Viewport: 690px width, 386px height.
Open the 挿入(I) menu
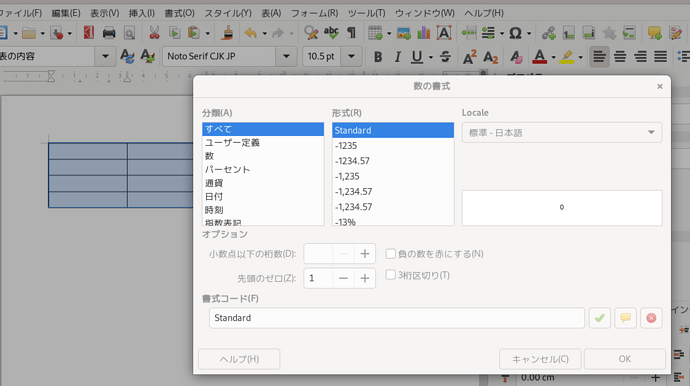point(142,13)
